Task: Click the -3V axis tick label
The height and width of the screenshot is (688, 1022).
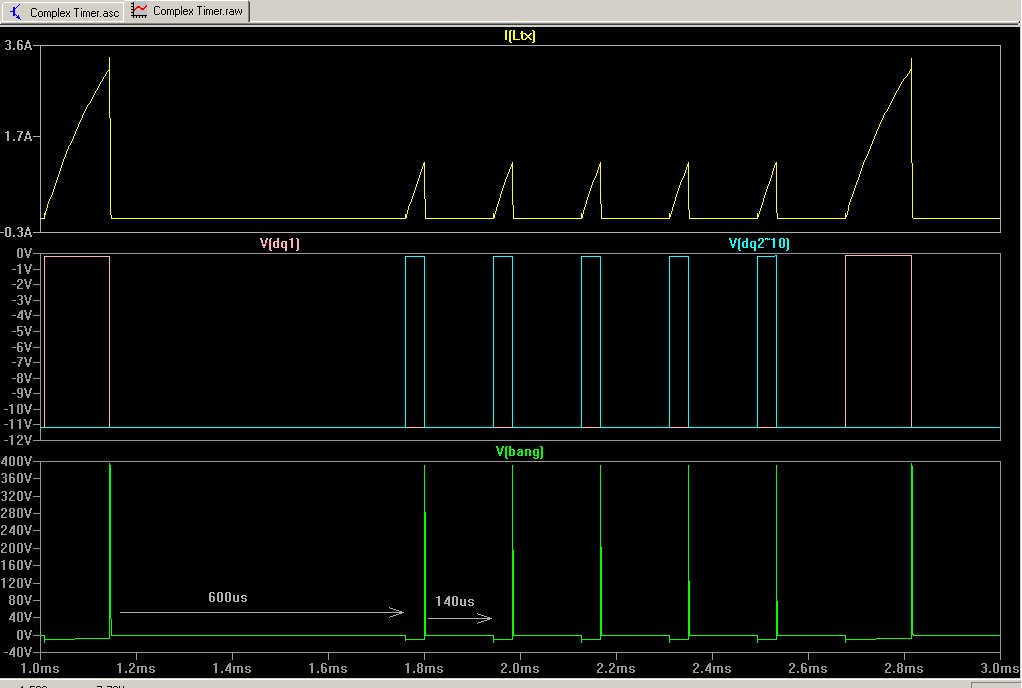Action: (22, 300)
